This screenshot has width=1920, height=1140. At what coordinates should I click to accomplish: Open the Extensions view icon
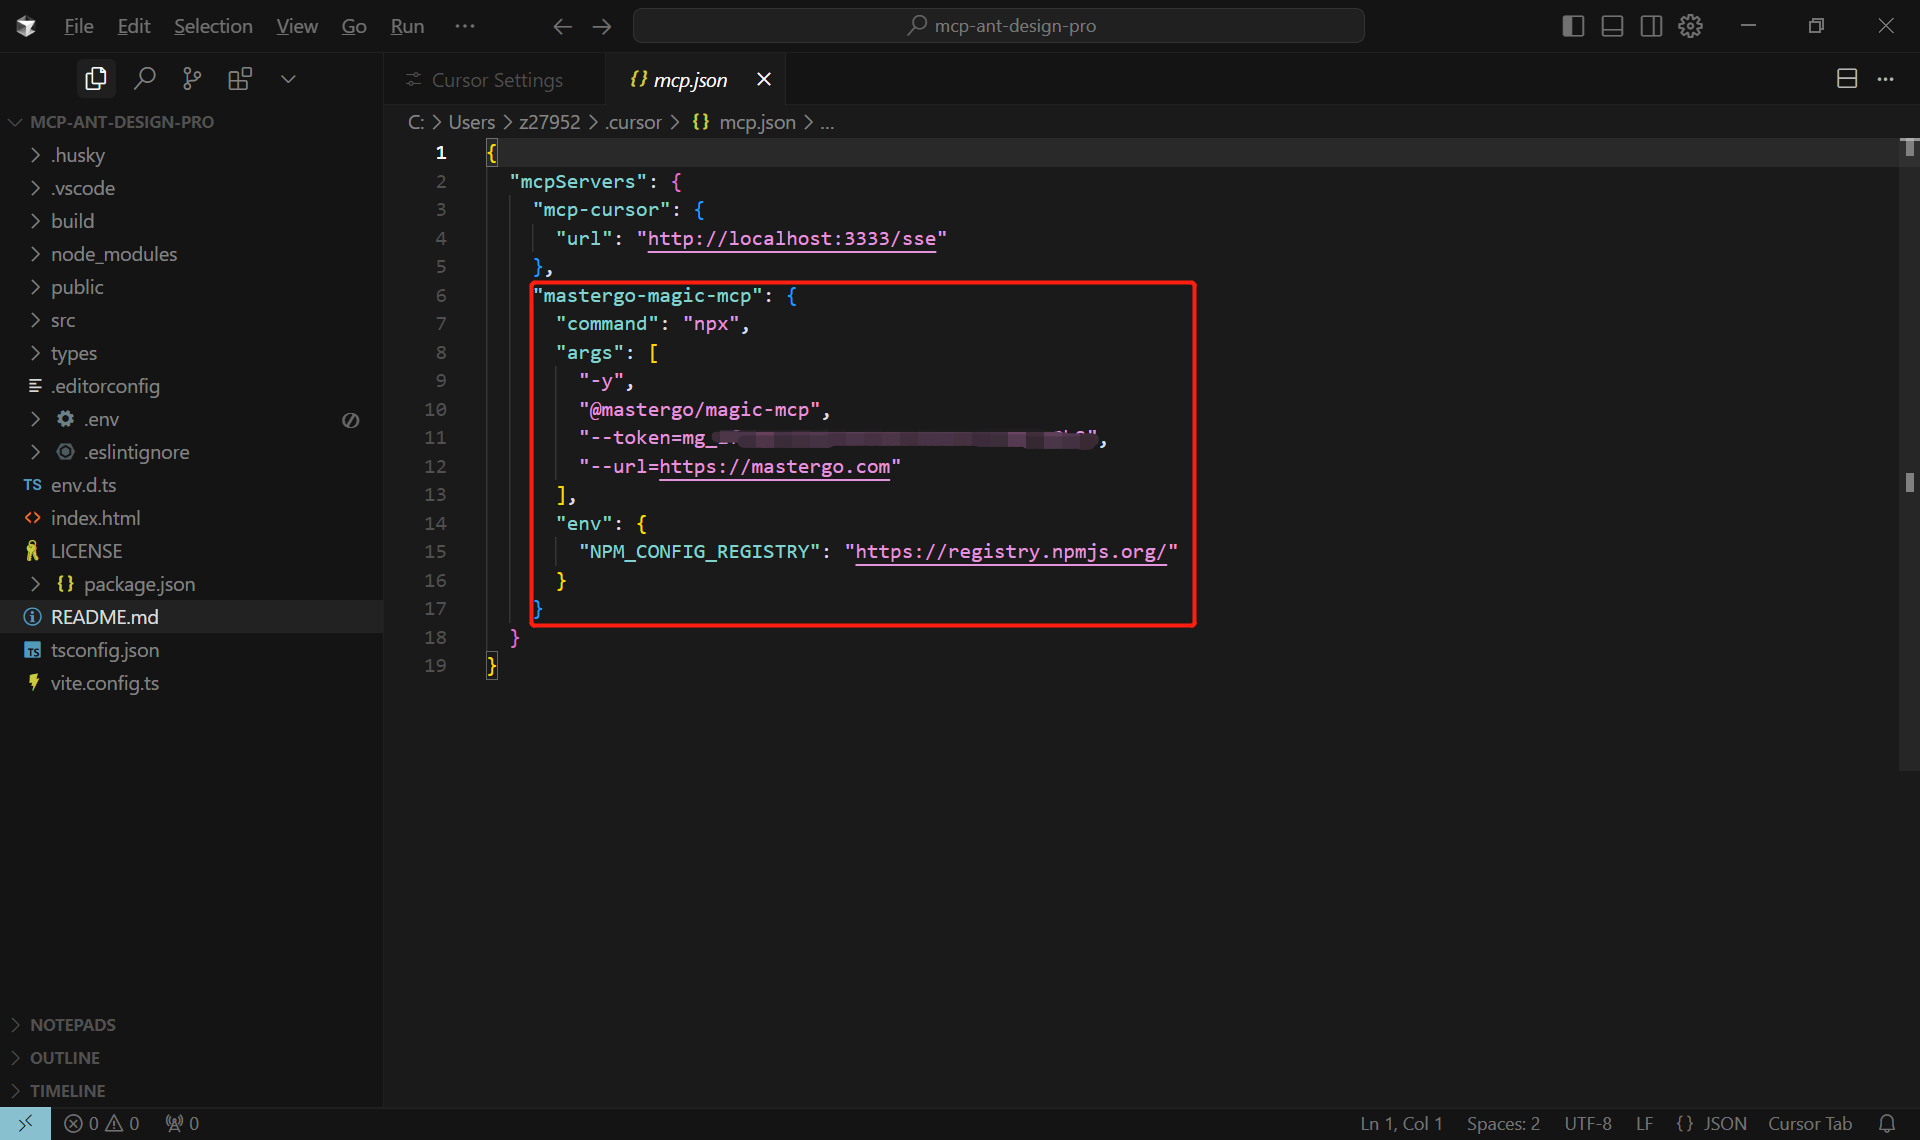pyautogui.click(x=240, y=79)
